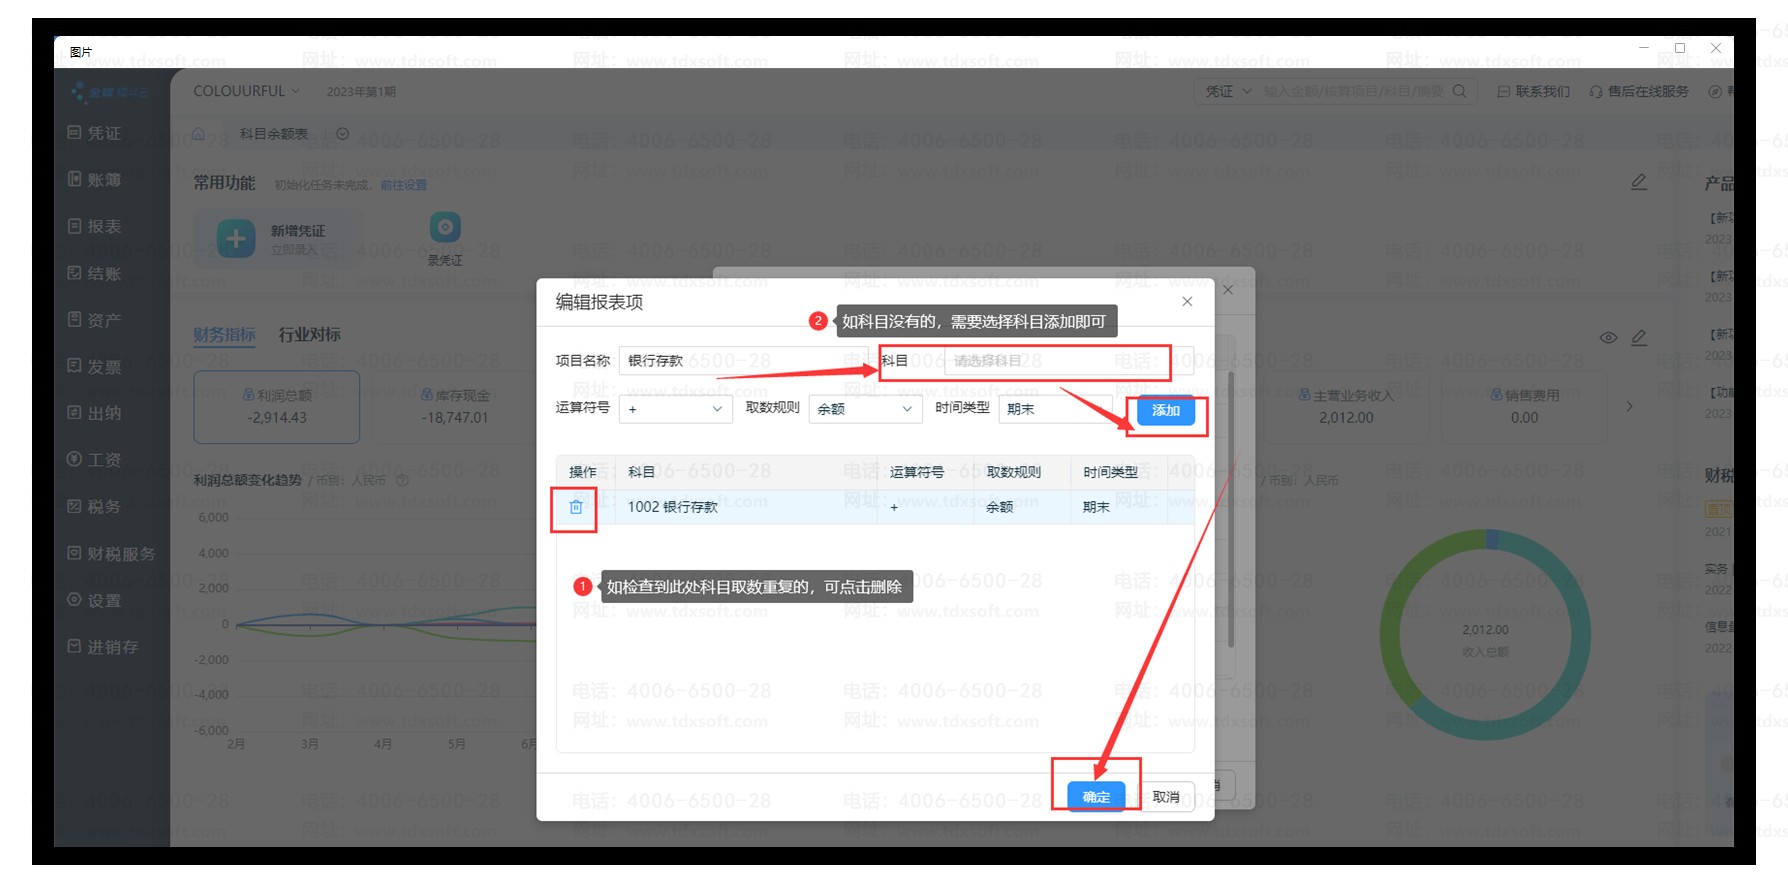Click the 录凭证 shortcut icon

coord(445,228)
